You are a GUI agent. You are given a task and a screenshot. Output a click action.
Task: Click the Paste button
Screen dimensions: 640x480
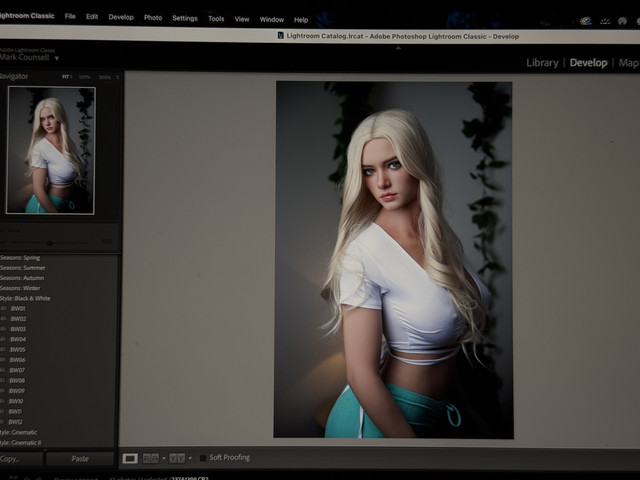pyautogui.click(x=80, y=459)
